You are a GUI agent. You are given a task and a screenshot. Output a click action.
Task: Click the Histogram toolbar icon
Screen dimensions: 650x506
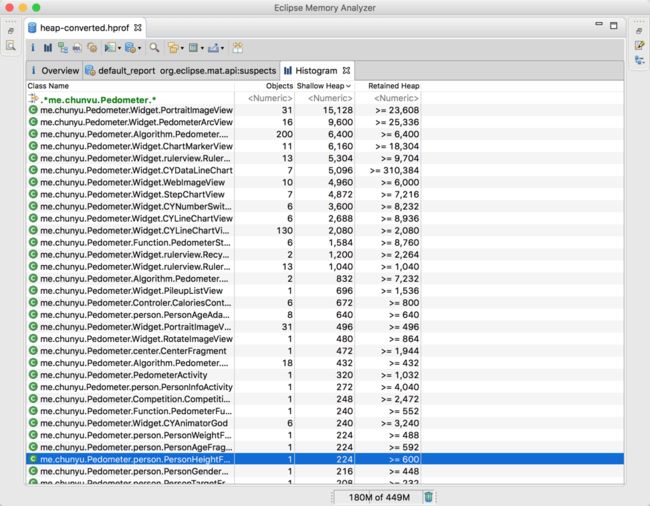[48, 48]
